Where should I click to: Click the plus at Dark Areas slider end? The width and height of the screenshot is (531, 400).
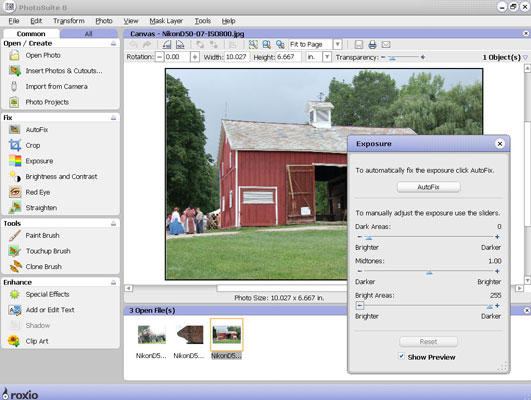pyautogui.click(x=497, y=237)
